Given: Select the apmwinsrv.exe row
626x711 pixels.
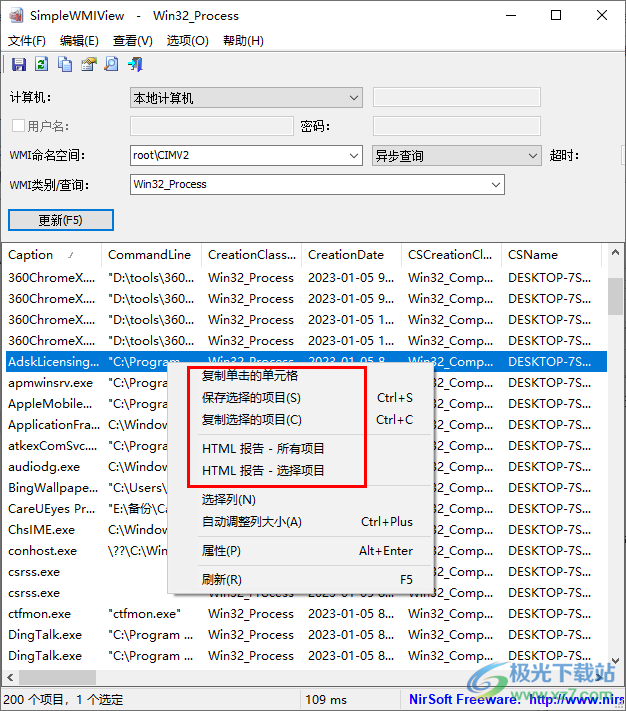Looking at the screenshot, I should click(50, 383).
